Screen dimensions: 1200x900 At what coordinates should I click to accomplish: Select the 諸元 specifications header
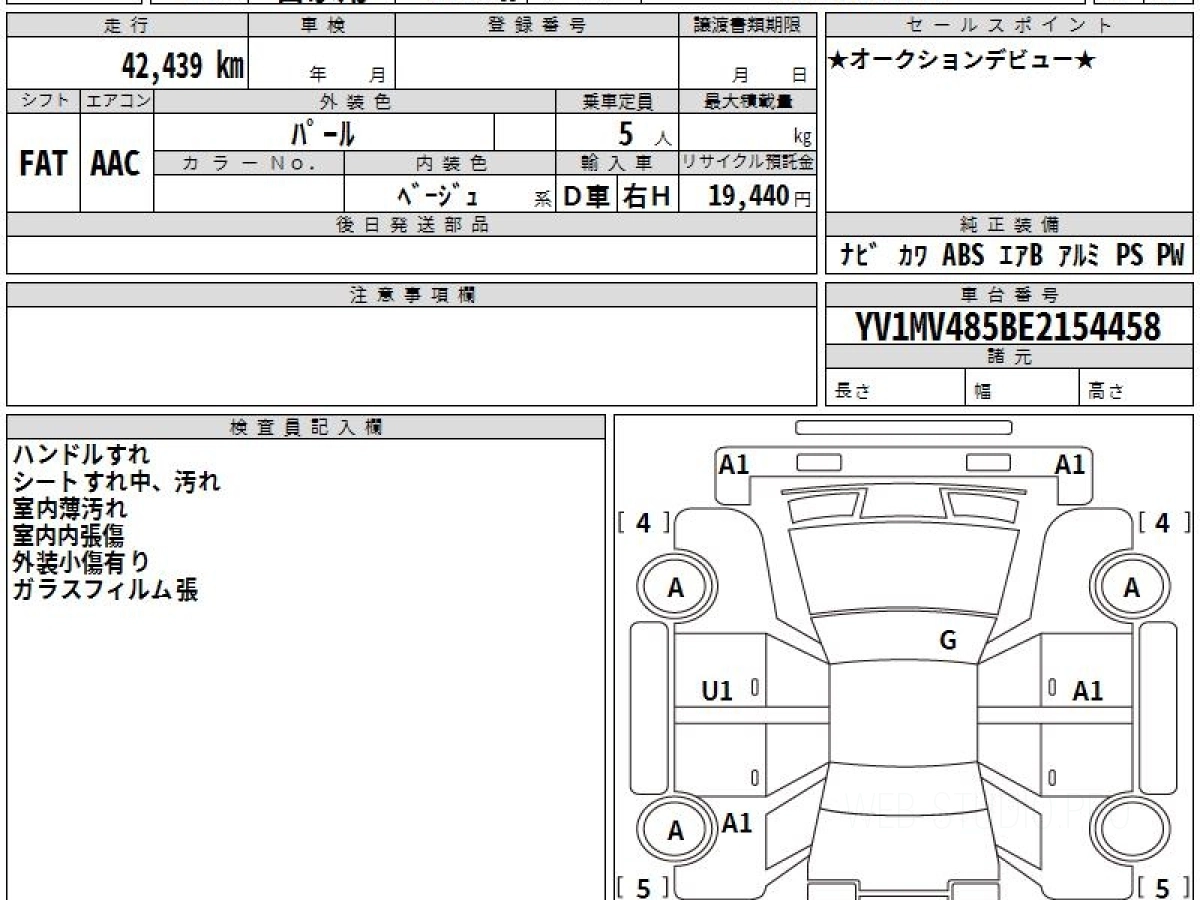click(x=1009, y=357)
